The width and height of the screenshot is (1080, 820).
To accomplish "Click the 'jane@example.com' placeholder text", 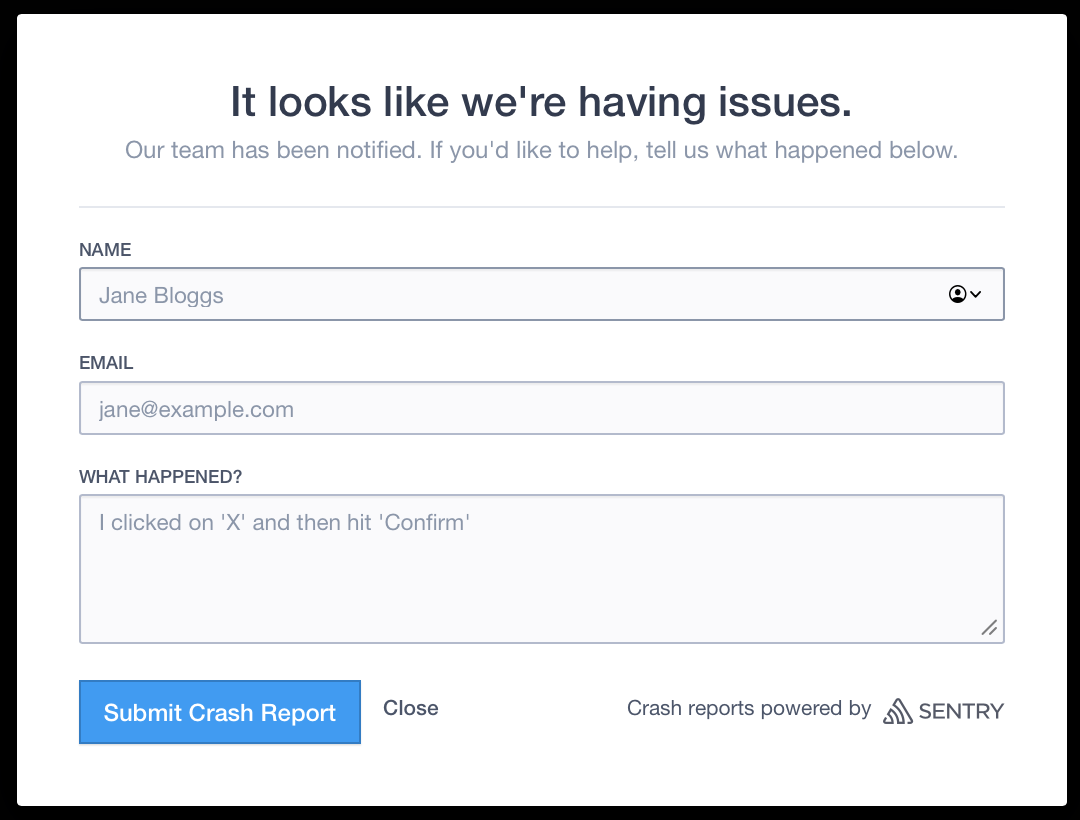I will [x=196, y=410].
